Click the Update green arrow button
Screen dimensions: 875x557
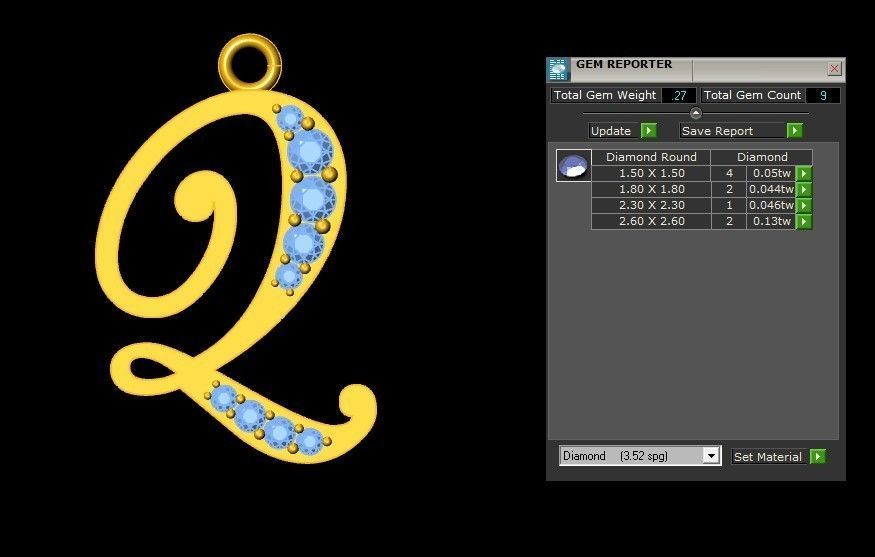[648, 131]
